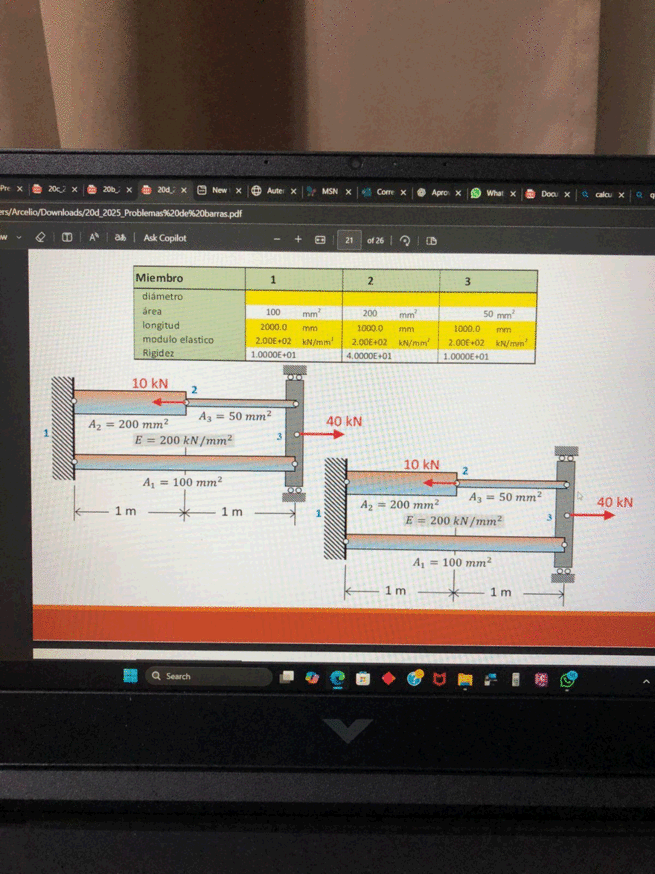655x874 pixels.
Task: Open McAfee from the taskbar
Action: point(440,678)
